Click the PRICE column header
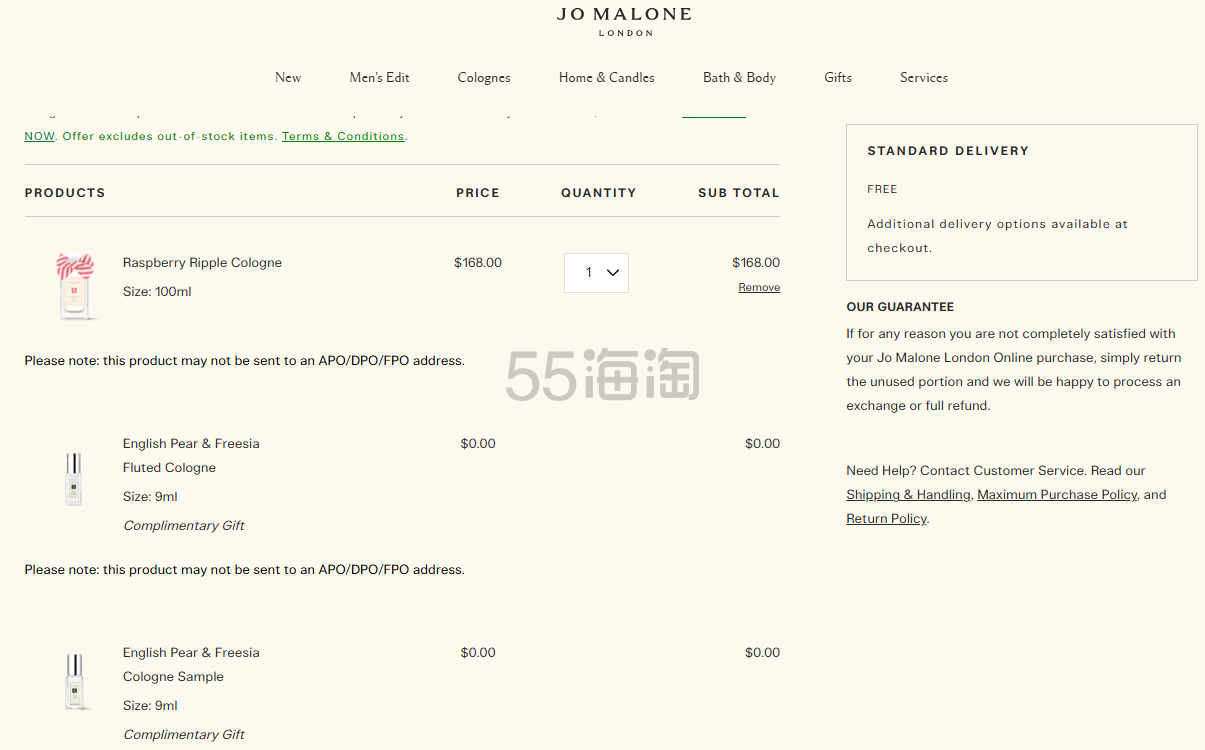This screenshot has width=1205, height=750. point(478,193)
